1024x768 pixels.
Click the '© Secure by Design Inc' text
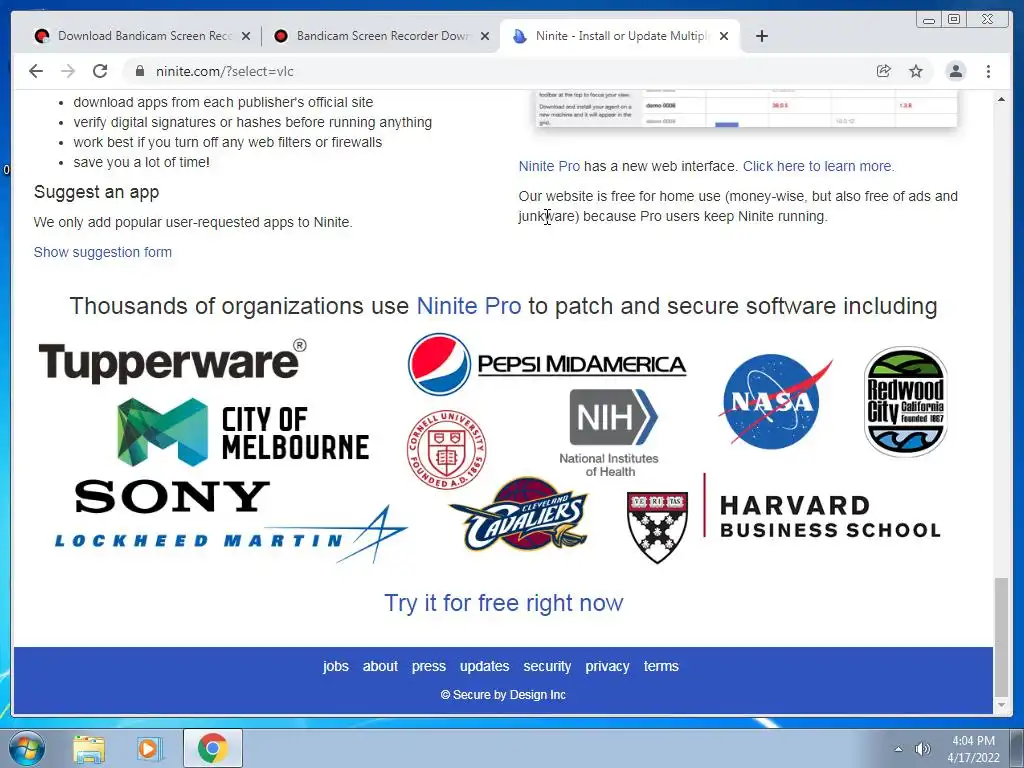503,695
